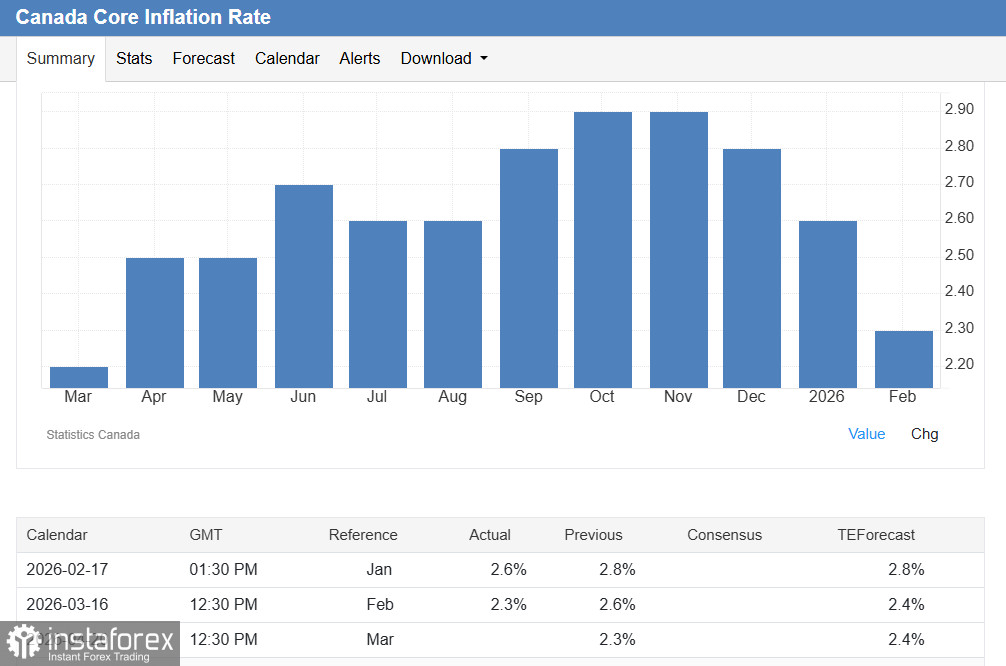This screenshot has width=1006, height=666.
Task: Switch to the Stats tab
Action: click(x=134, y=58)
